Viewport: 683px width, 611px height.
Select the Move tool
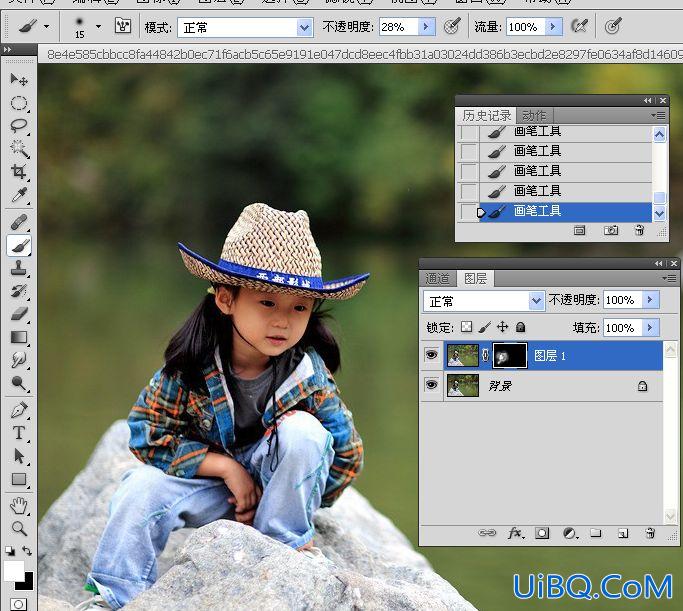pos(19,80)
